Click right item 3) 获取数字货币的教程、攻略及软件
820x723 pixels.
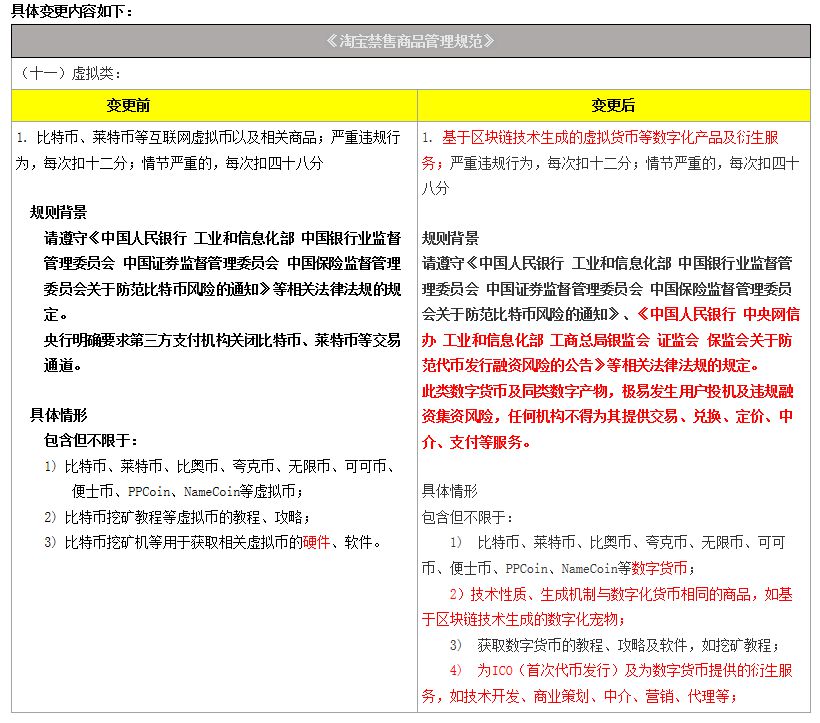click(x=568, y=646)
